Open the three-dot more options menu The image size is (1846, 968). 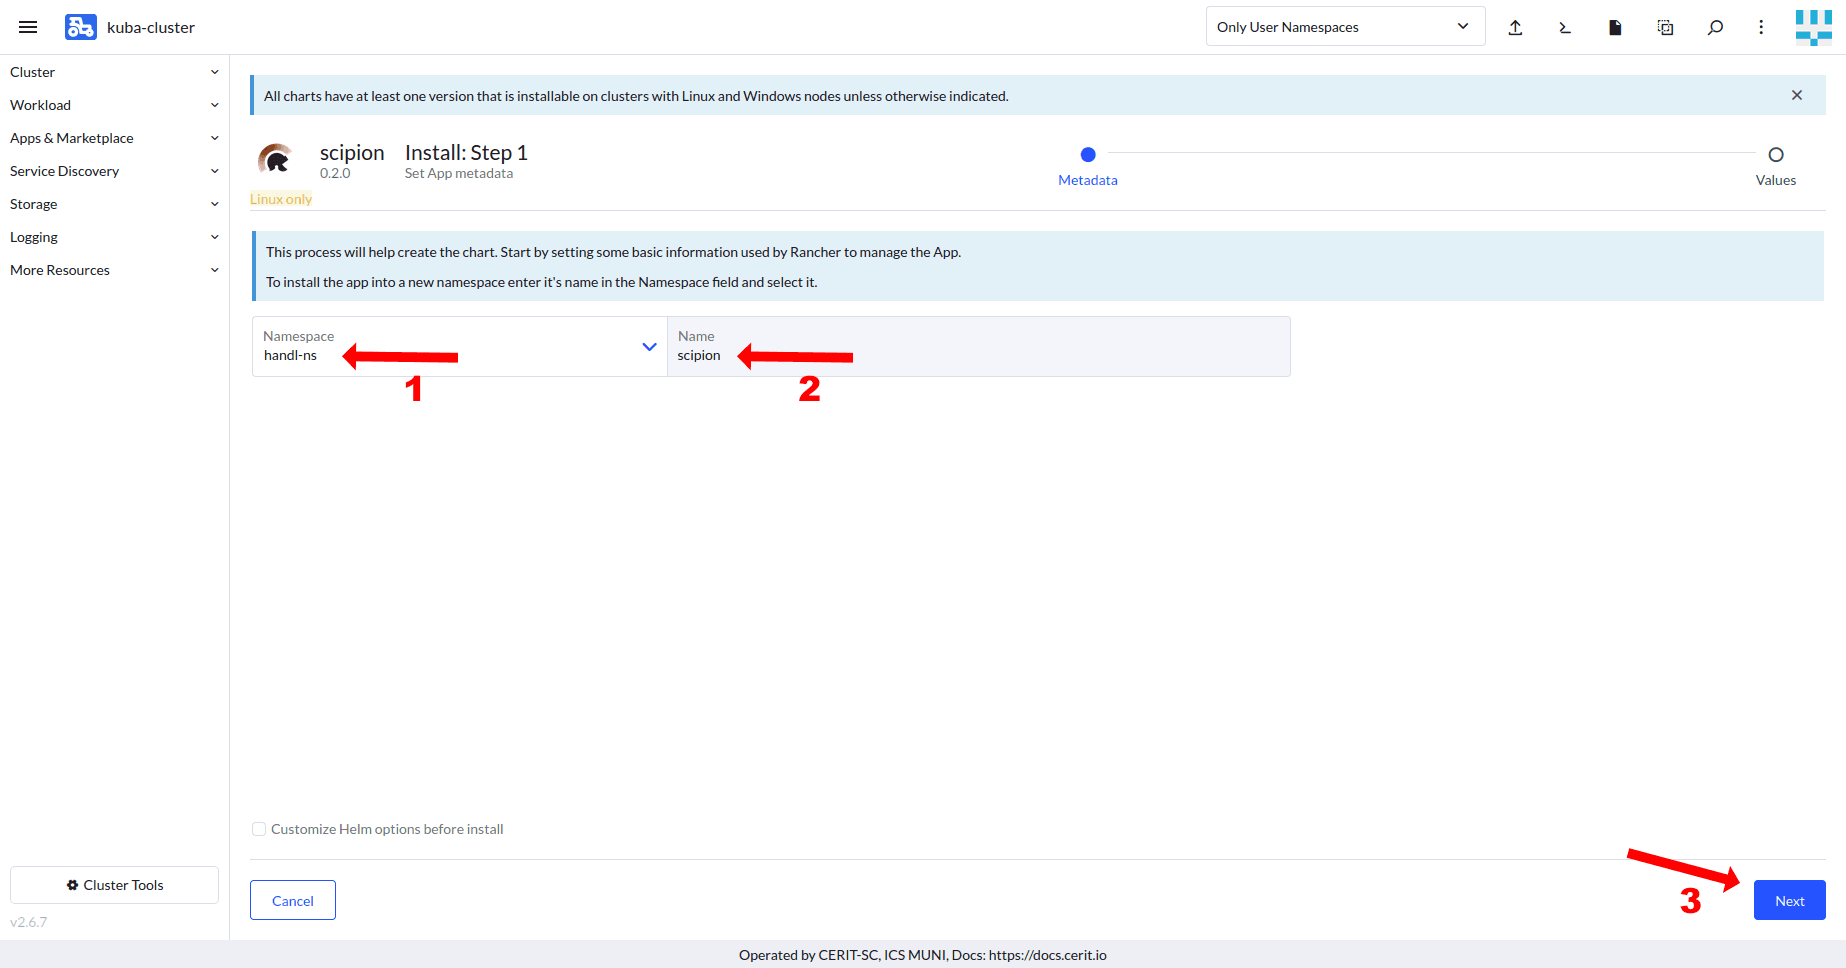(x=1761, y=27)
